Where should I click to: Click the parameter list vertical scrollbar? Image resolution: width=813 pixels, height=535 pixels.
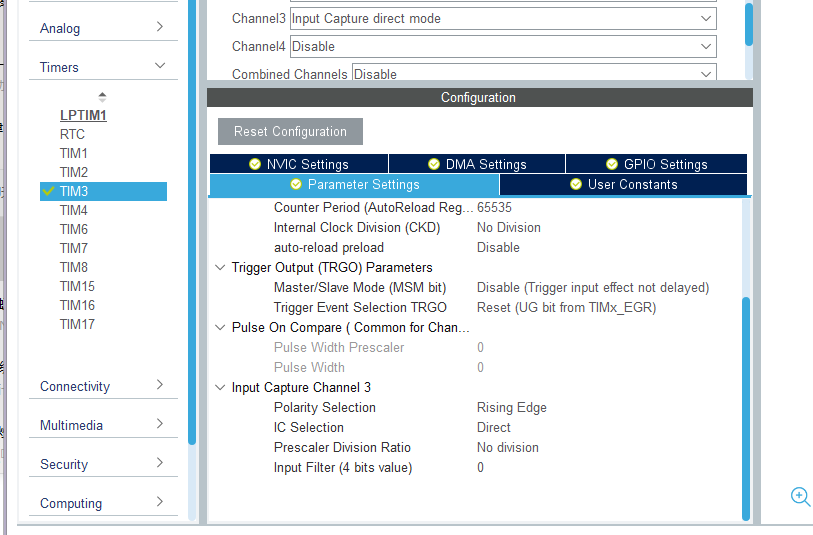pos(746,408)
